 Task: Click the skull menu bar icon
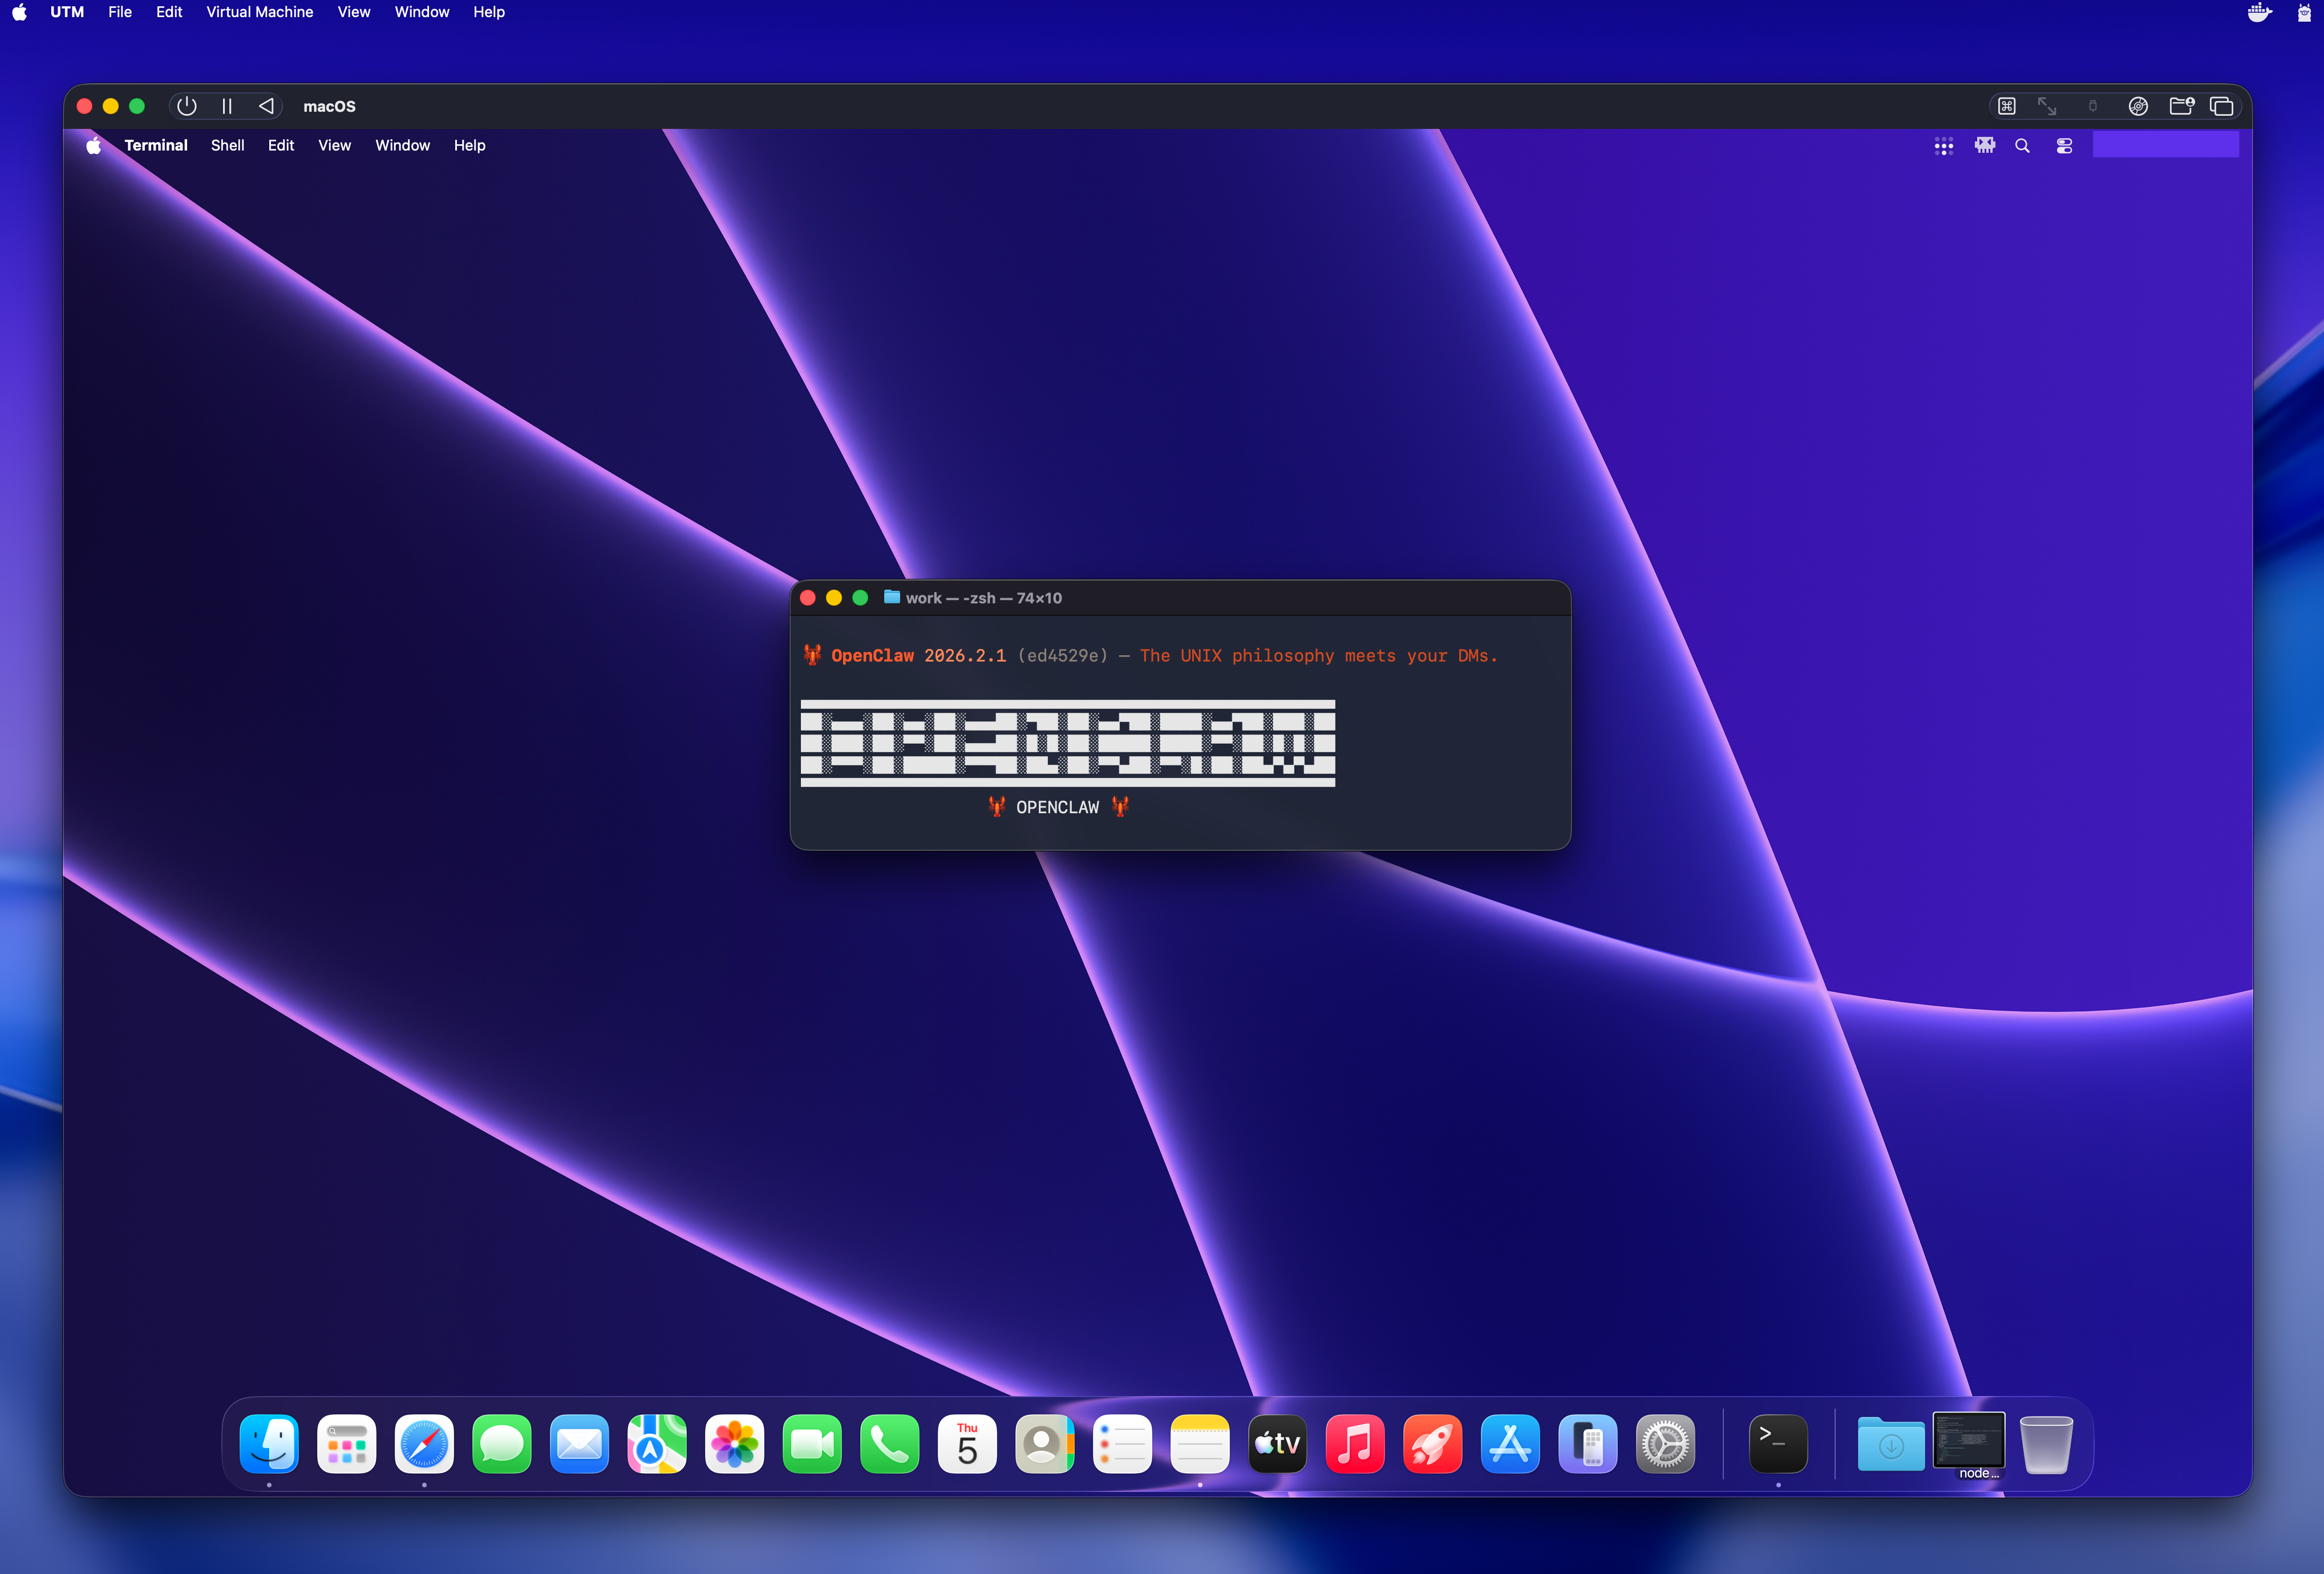pyautogui.click(x=1984, y=146)
